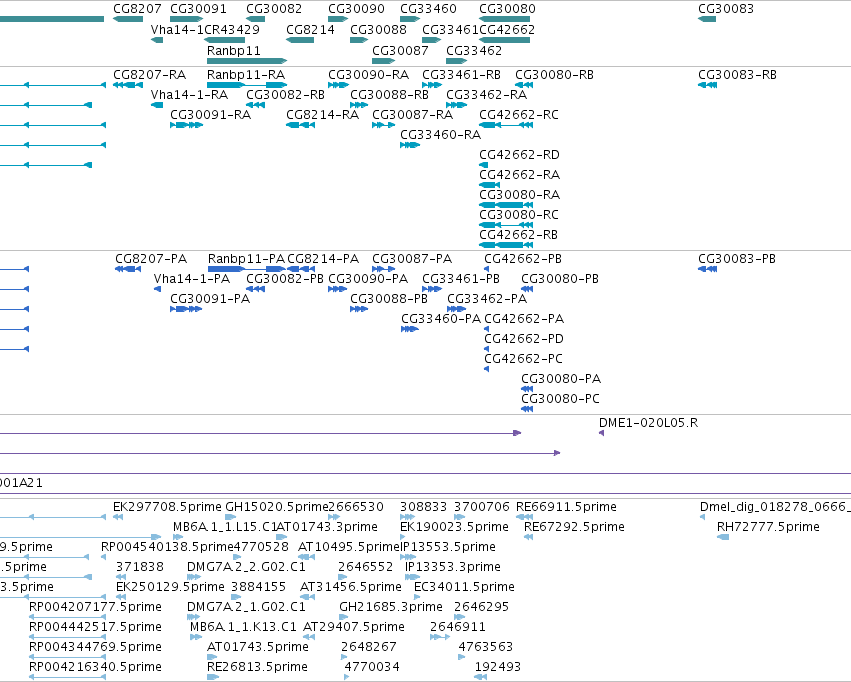Open the CG30082-PB protein label
This screenshot has height=682, width=851.
[x=284, y=278]
